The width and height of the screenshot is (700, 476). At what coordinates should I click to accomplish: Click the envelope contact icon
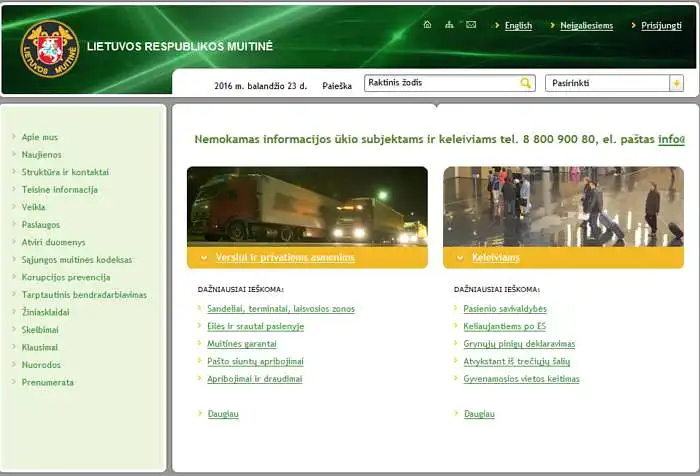click(x=471, y=25)
